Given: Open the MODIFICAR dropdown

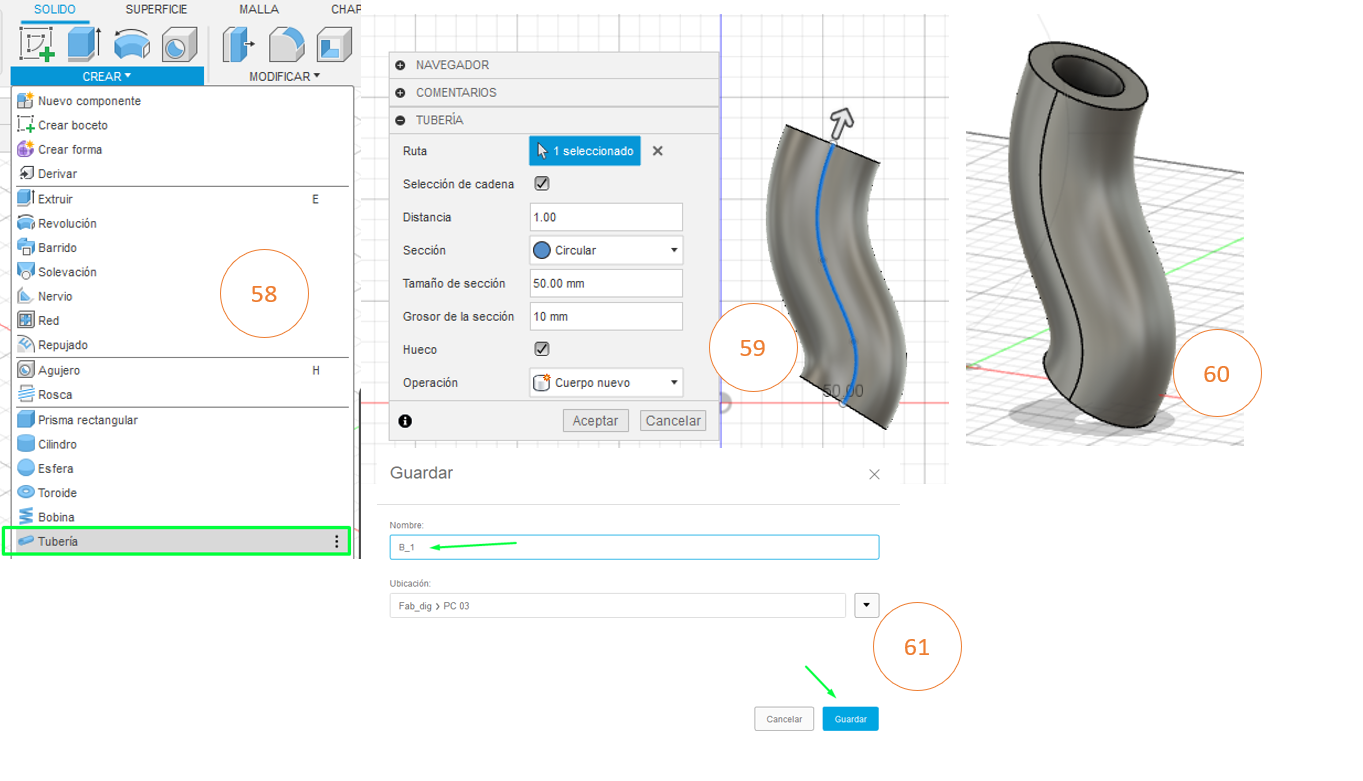Looking at the screenshot, I should coord(285,76).
